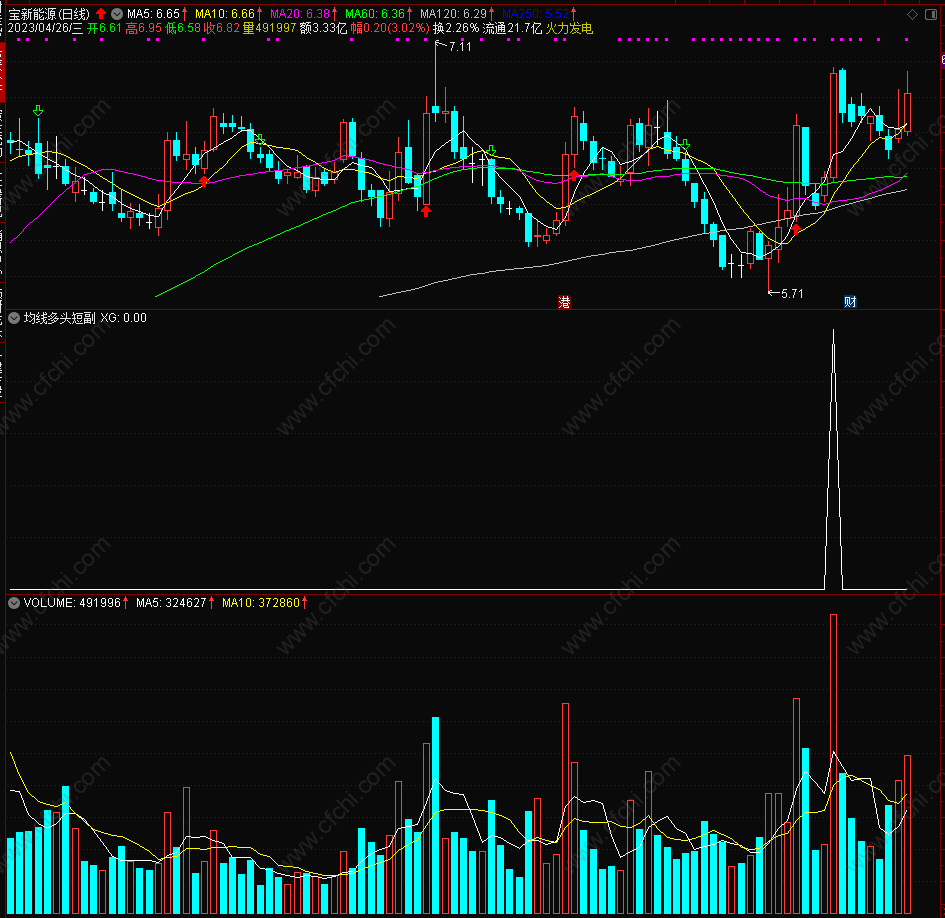
Task: Click the 火力发电 sector link
Action: coord(569,28)
